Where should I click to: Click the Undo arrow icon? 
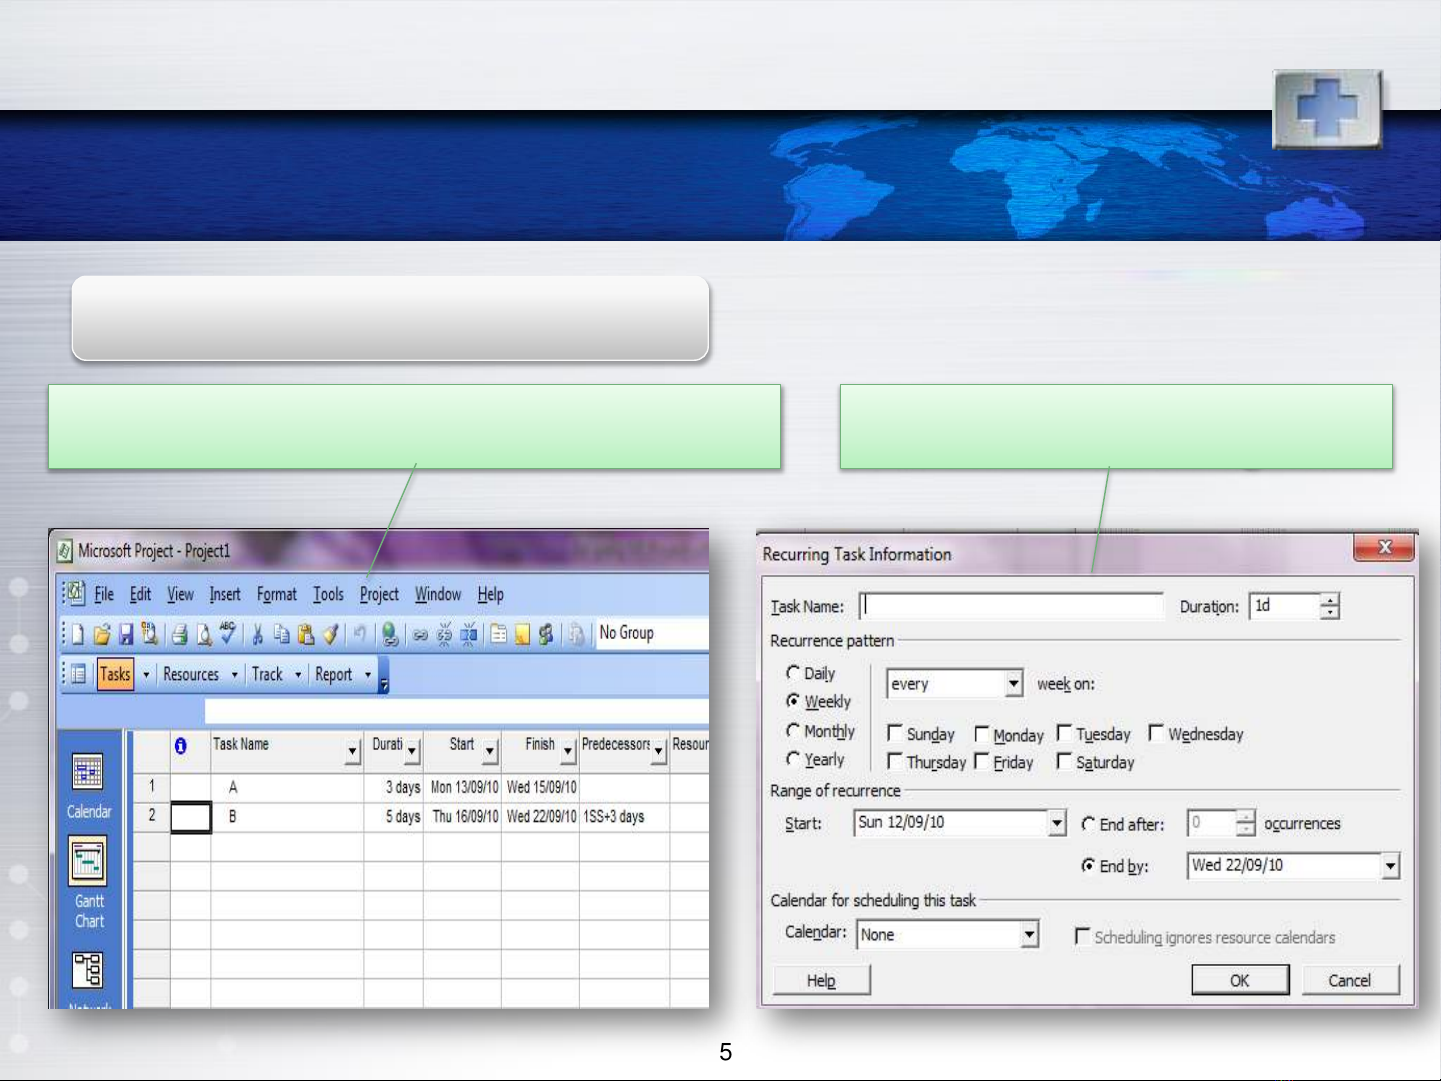click(x=360, y=634)
